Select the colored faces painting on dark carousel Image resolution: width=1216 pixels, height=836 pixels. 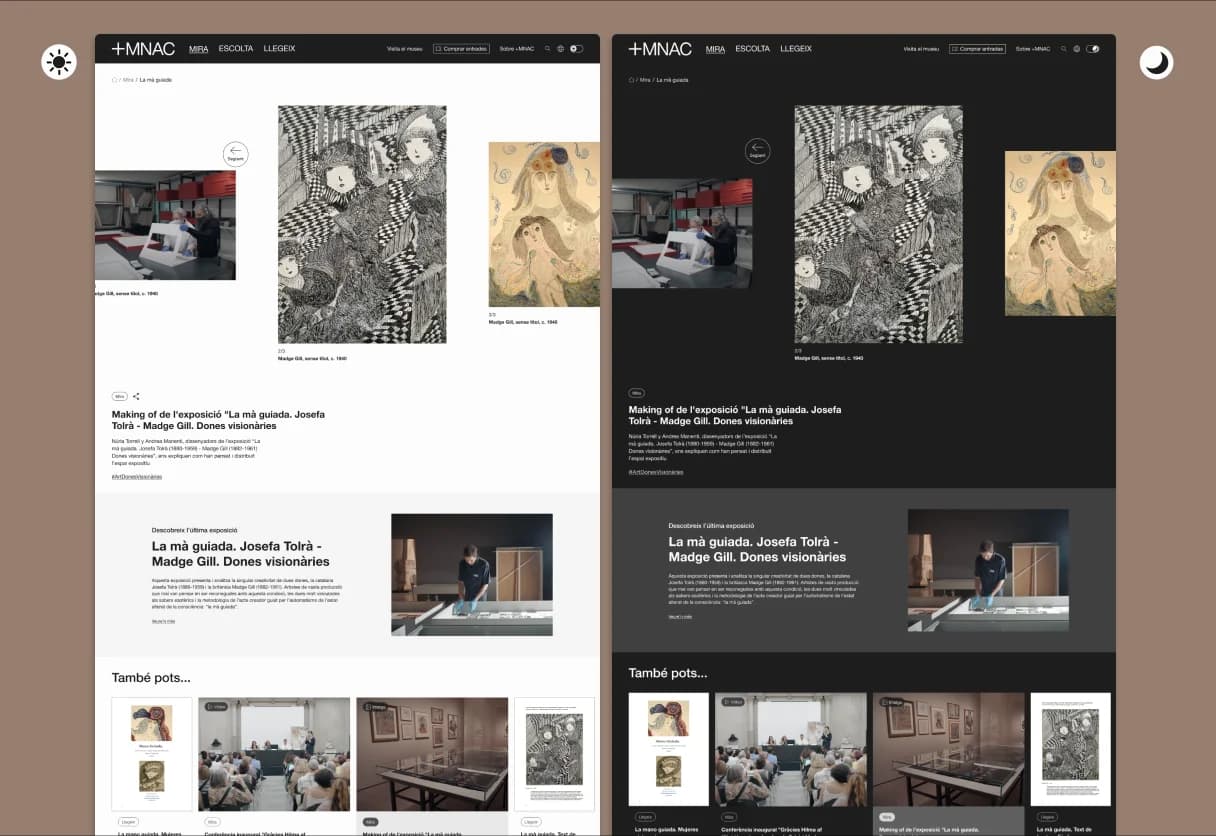pyautogui.click(x=1060, y=233)
